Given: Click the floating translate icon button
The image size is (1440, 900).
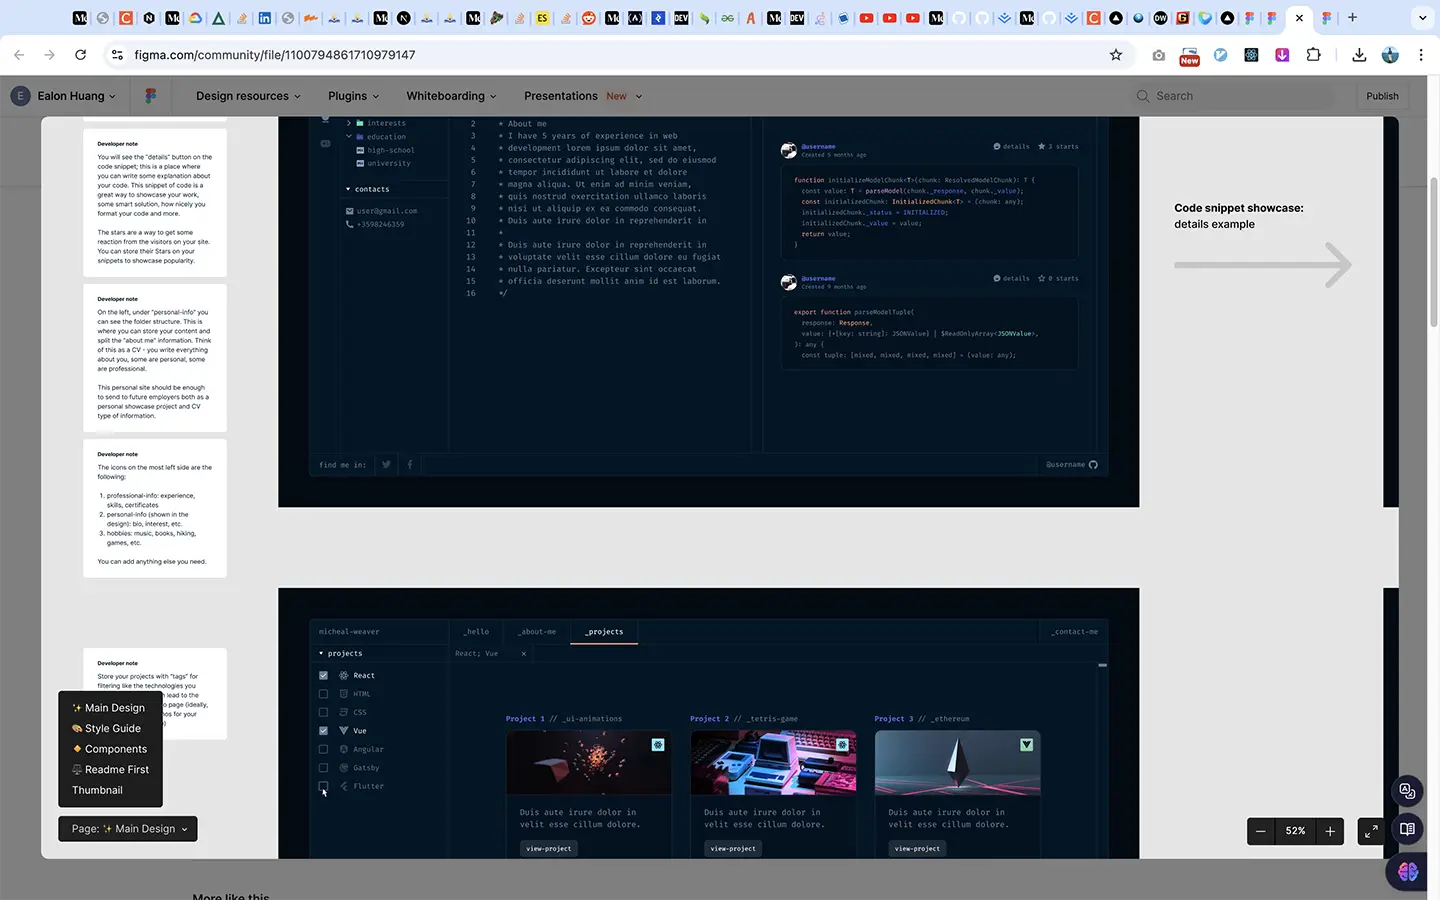Looking at the screenshot, I should (x=1407, y=791).
